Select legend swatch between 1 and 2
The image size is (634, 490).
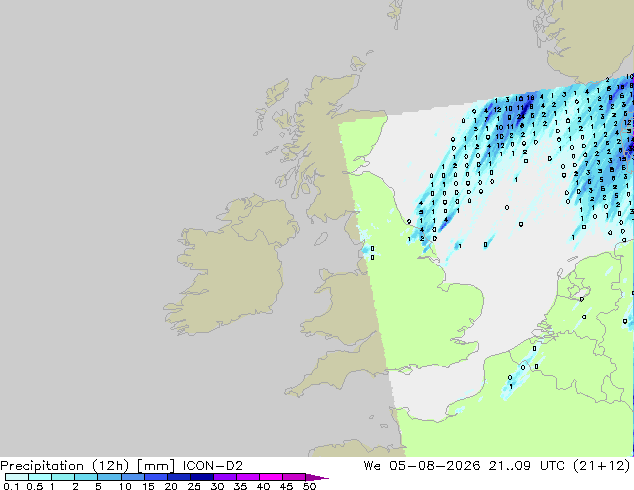(63, 477)
